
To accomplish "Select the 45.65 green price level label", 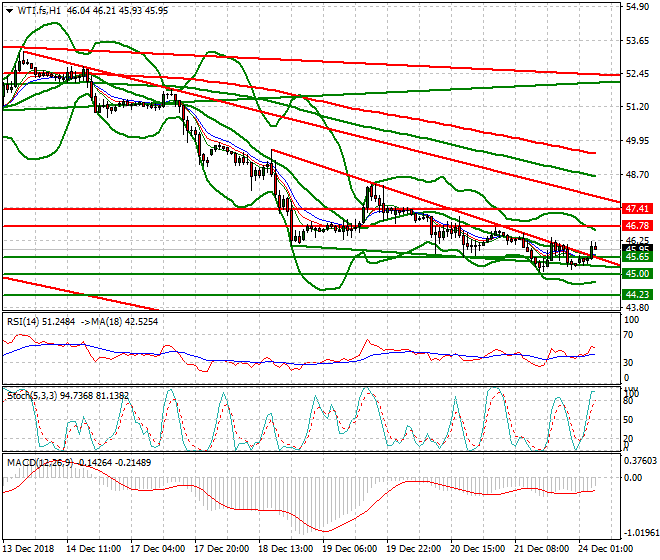I will (x=637, y=257).
